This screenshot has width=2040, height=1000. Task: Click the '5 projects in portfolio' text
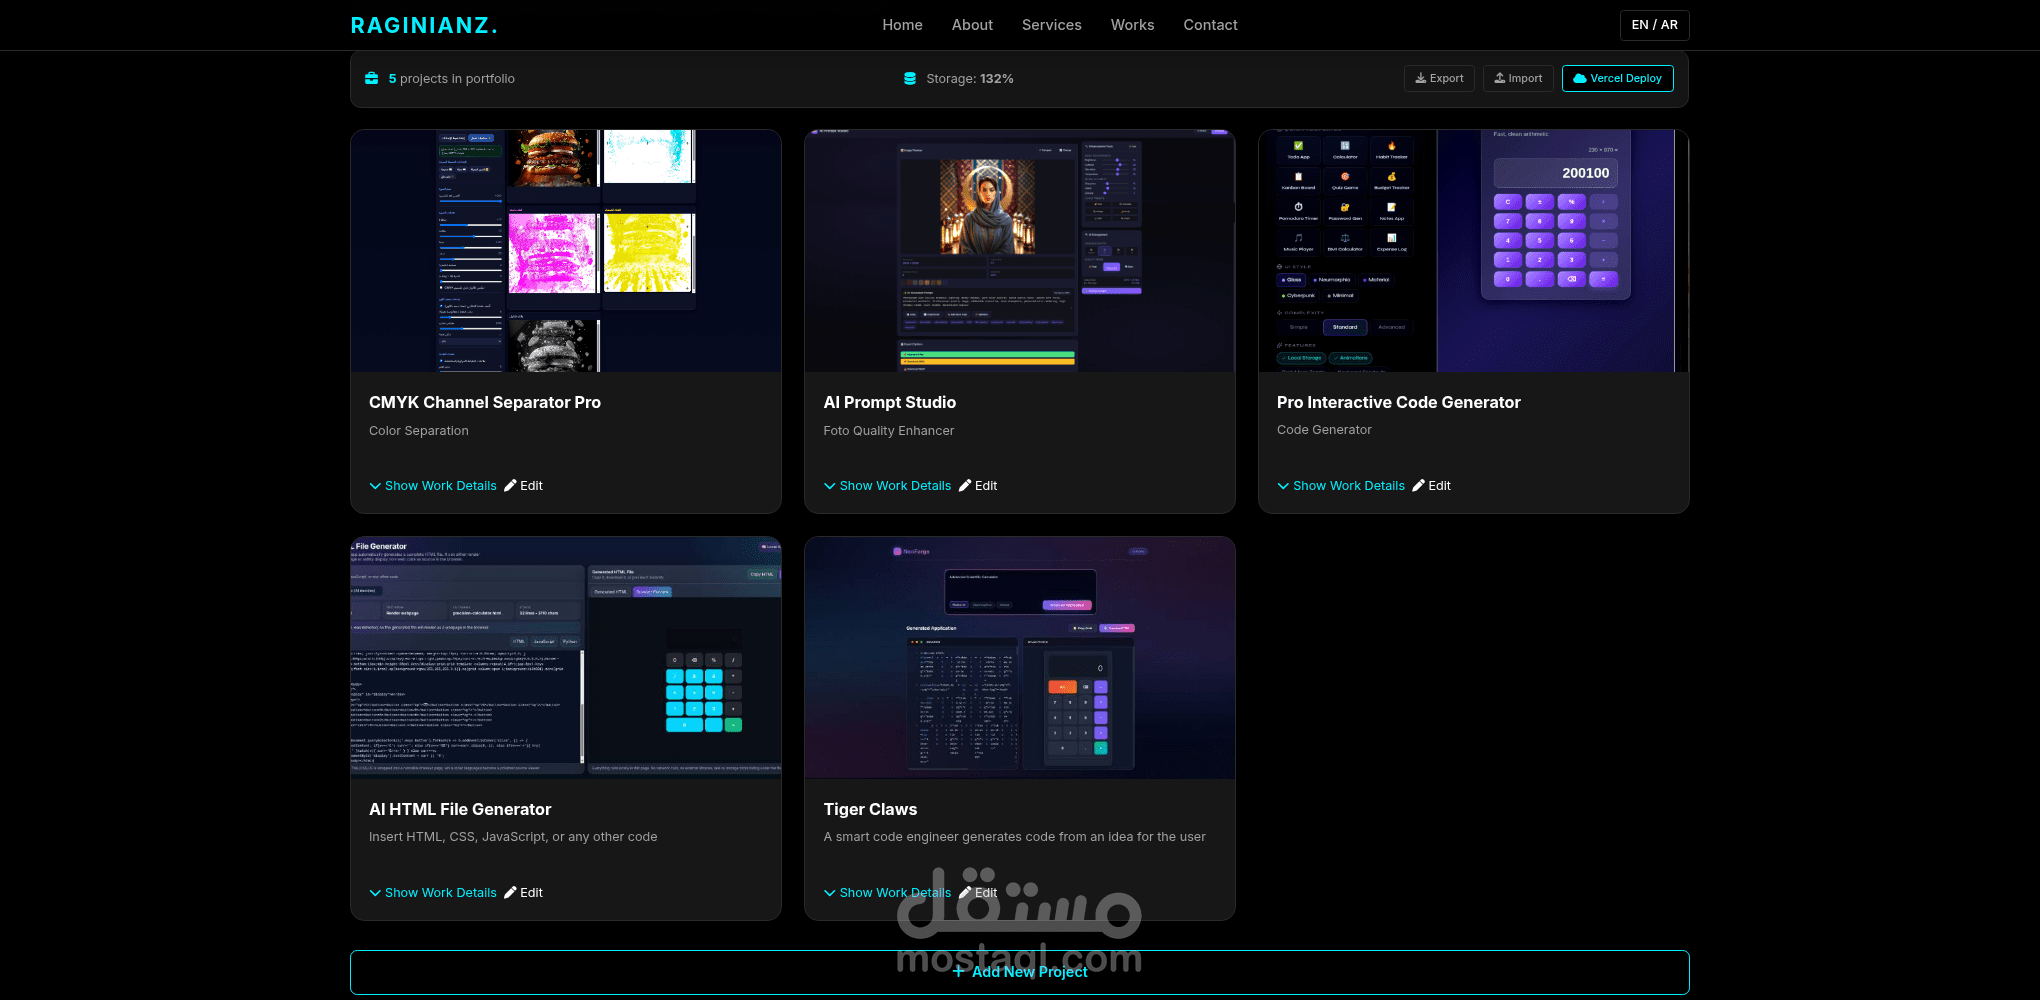451,79
